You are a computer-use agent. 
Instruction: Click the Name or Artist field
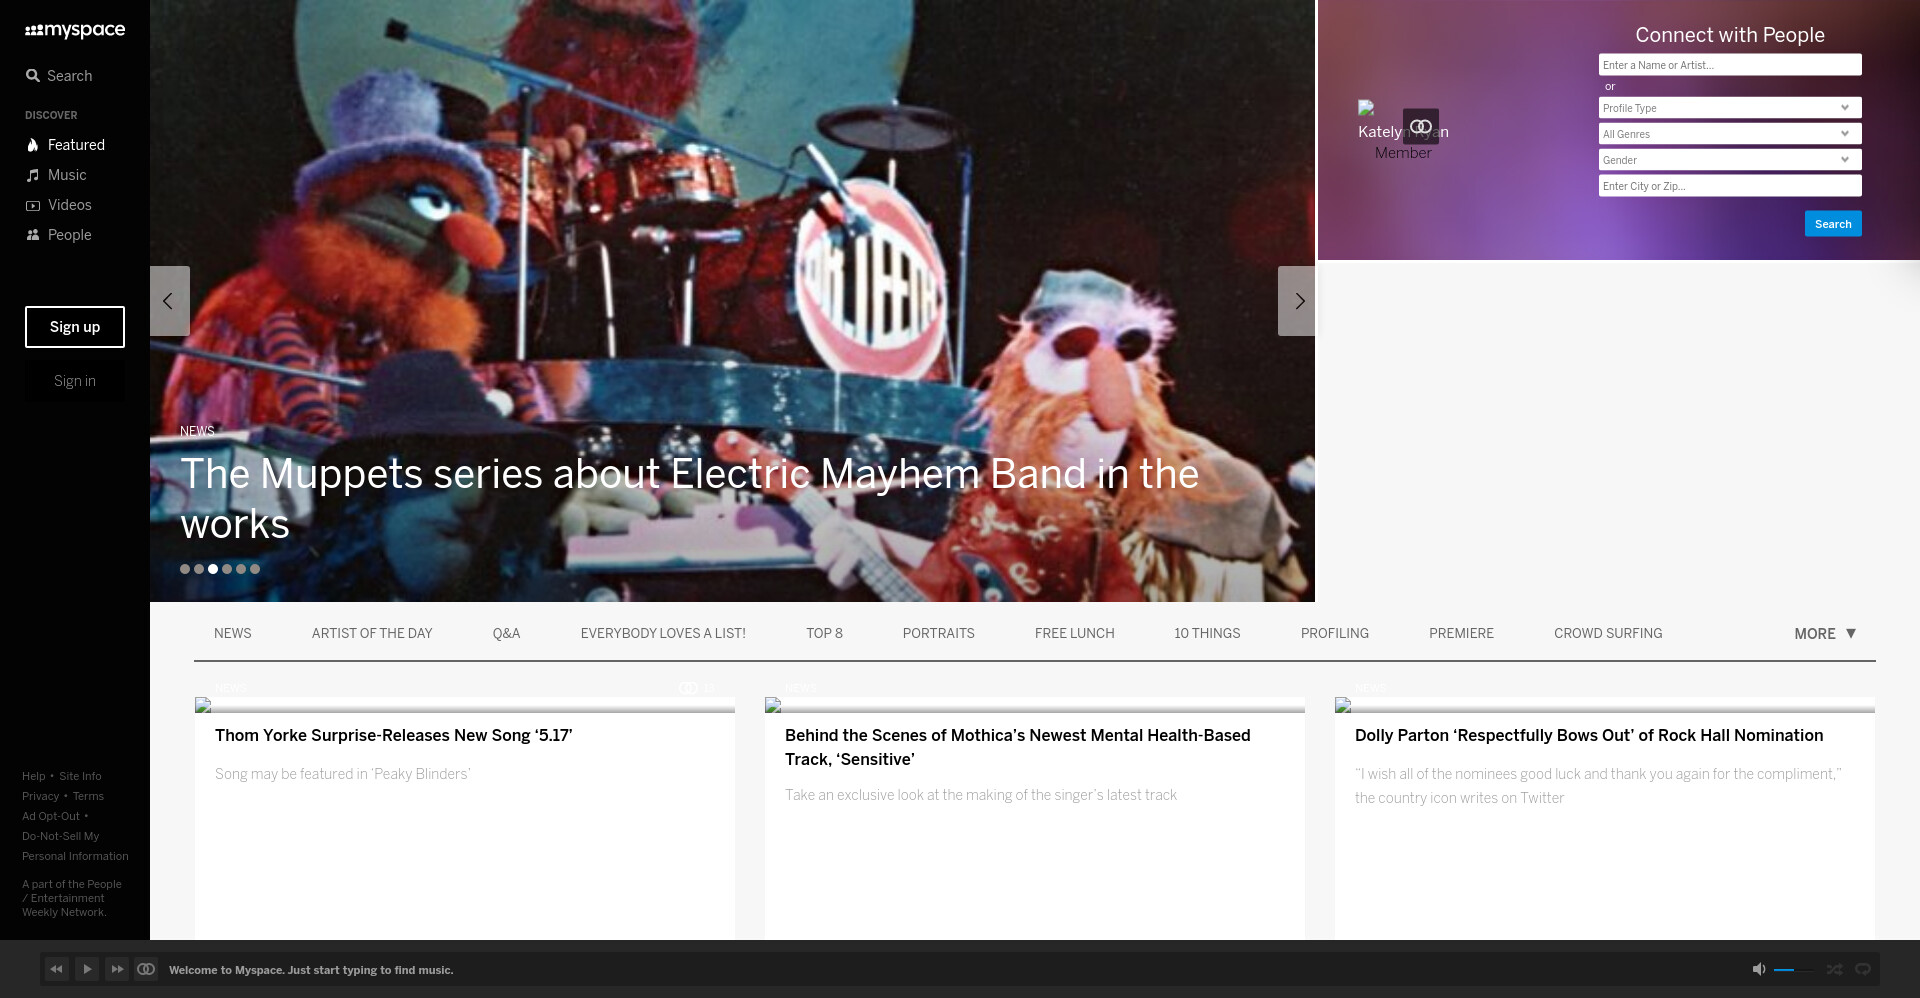click(x=1730, y=65)
